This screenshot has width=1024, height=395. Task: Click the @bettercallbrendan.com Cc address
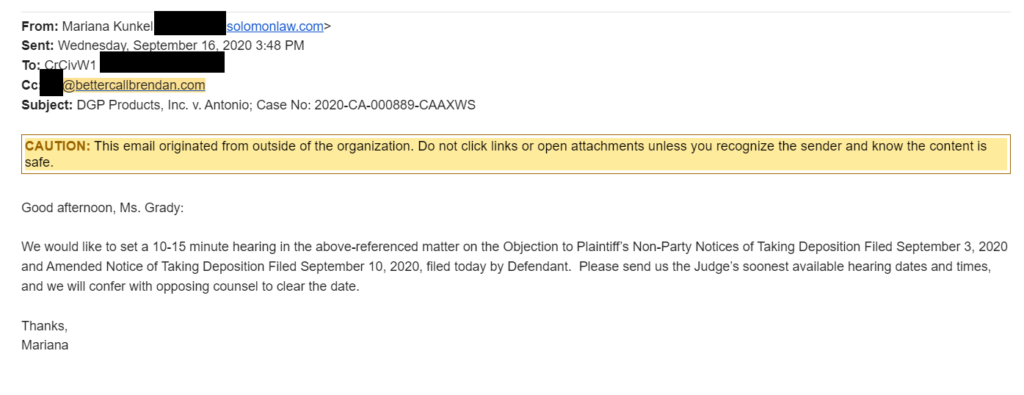tap(134, 85)
